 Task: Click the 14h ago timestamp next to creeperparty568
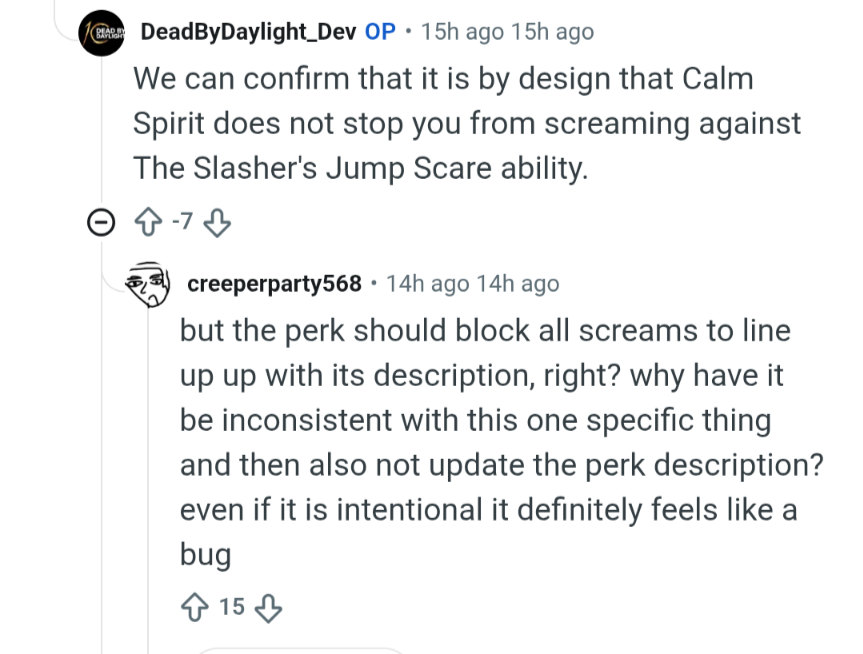tap(428, 284)
